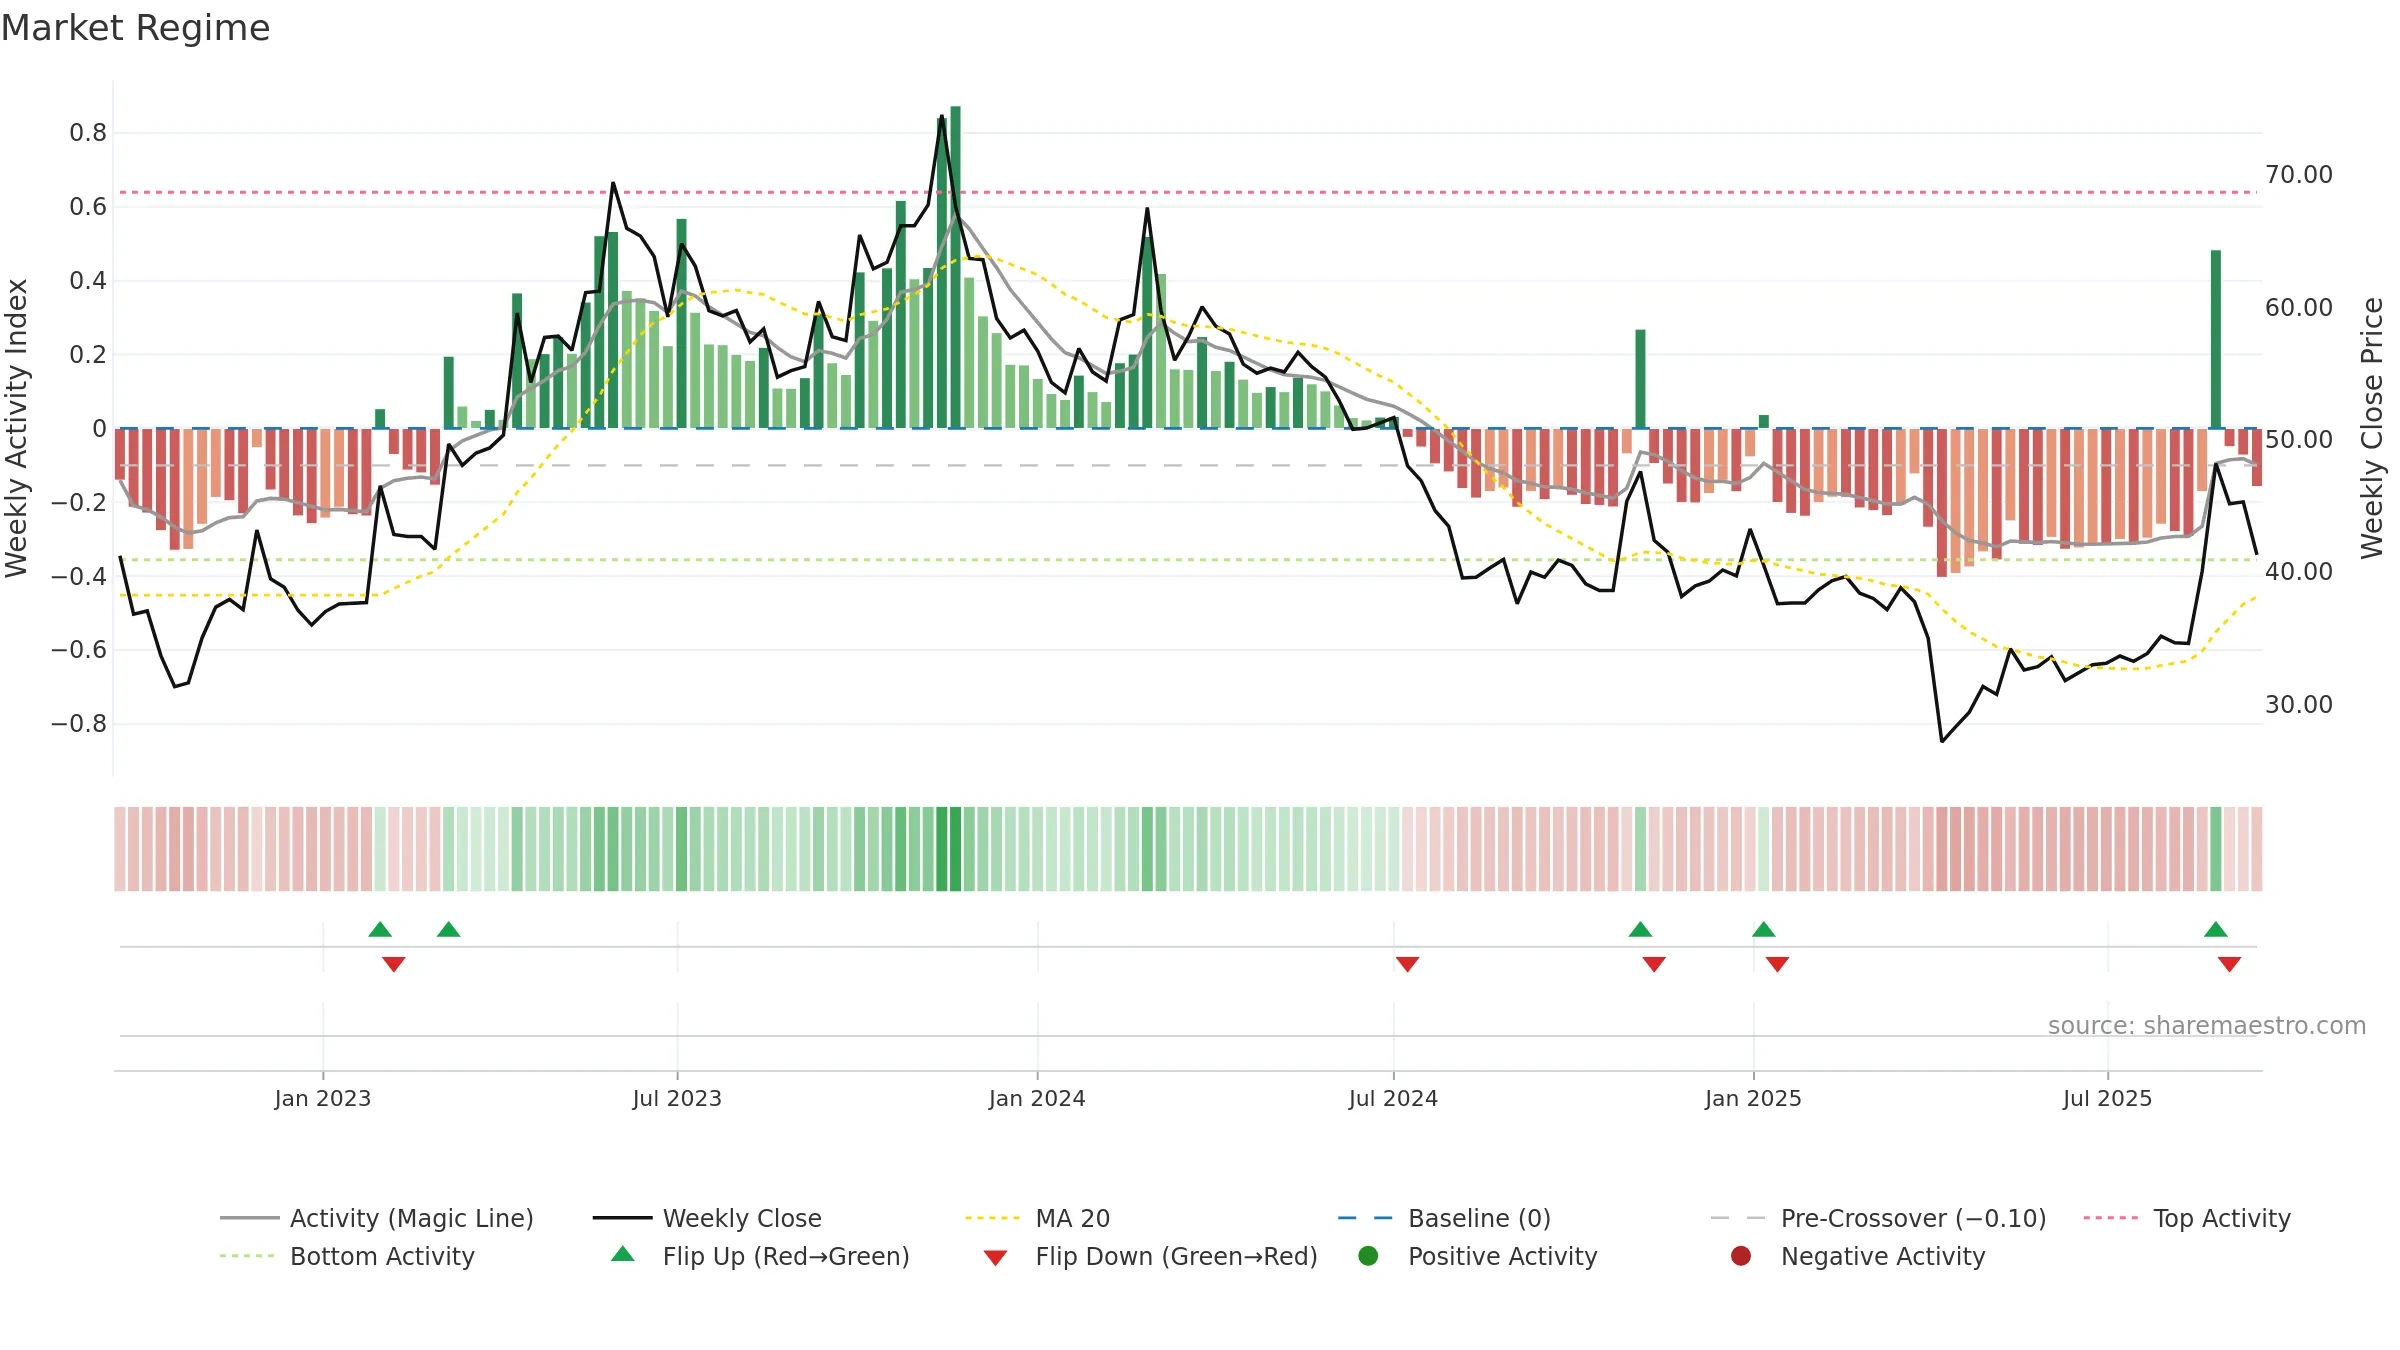This screenshot has width=2400, height=1350.
Task: Click the Jul 2023 axis label
Action: [677, 1098]
